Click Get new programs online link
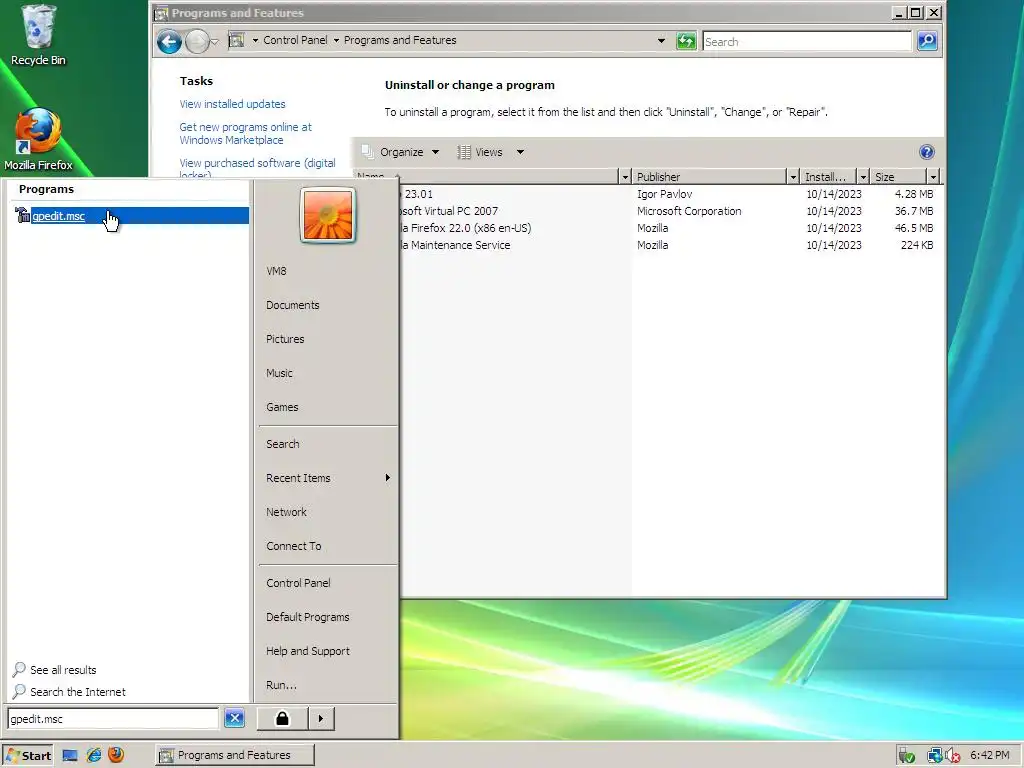This screenshot has width=1024, height=768. pos(246,133)
